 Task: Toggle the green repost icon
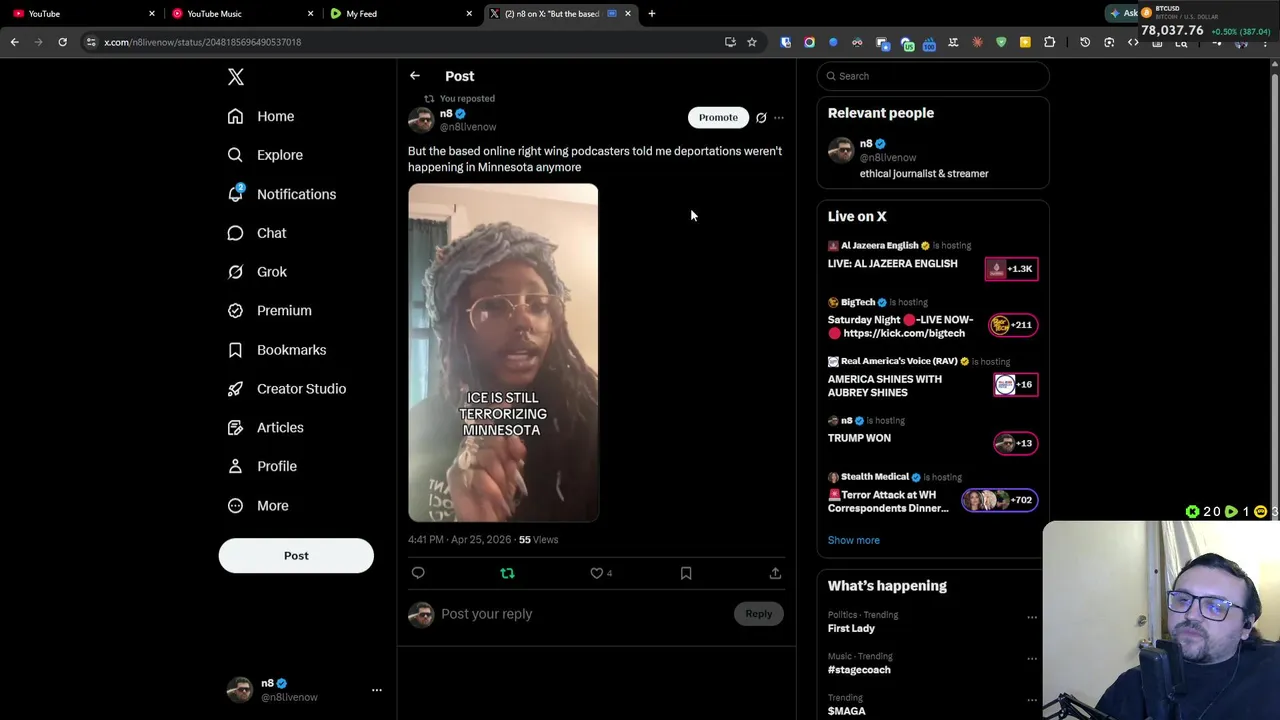(x=507, y=573)
